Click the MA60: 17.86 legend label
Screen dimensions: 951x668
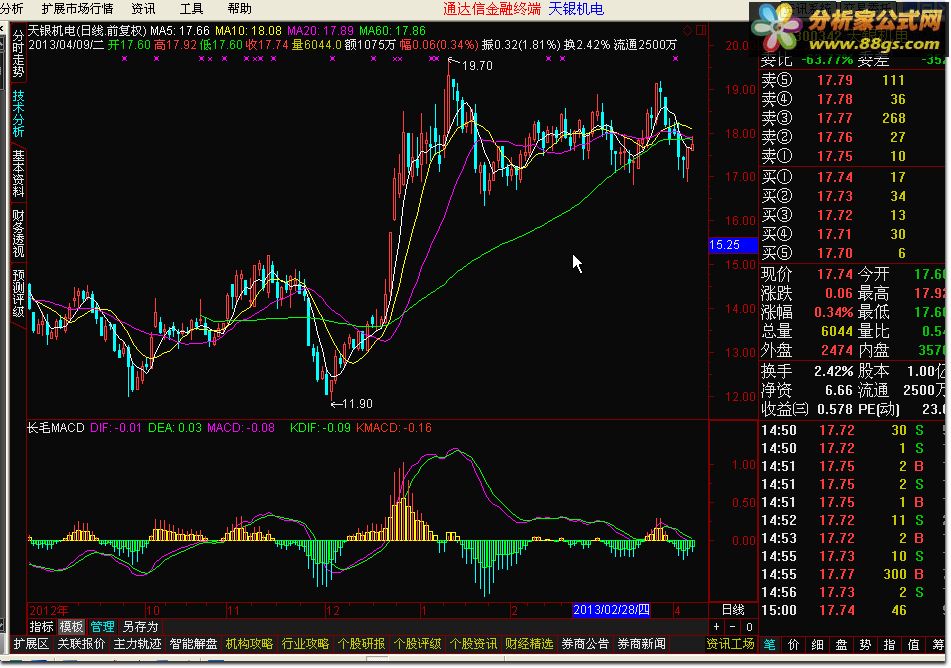coord(392,30)
